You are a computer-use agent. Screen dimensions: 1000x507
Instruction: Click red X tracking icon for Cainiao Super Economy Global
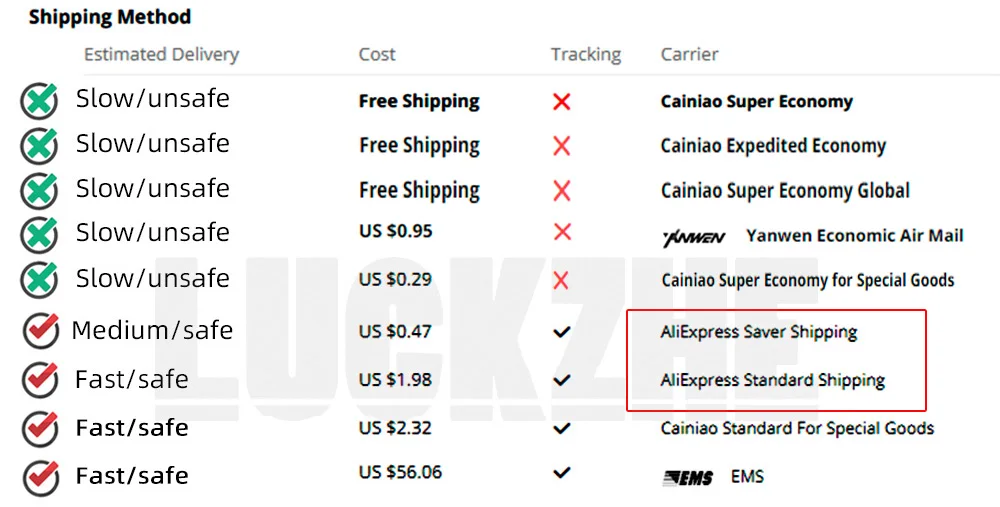click(562, 191)
